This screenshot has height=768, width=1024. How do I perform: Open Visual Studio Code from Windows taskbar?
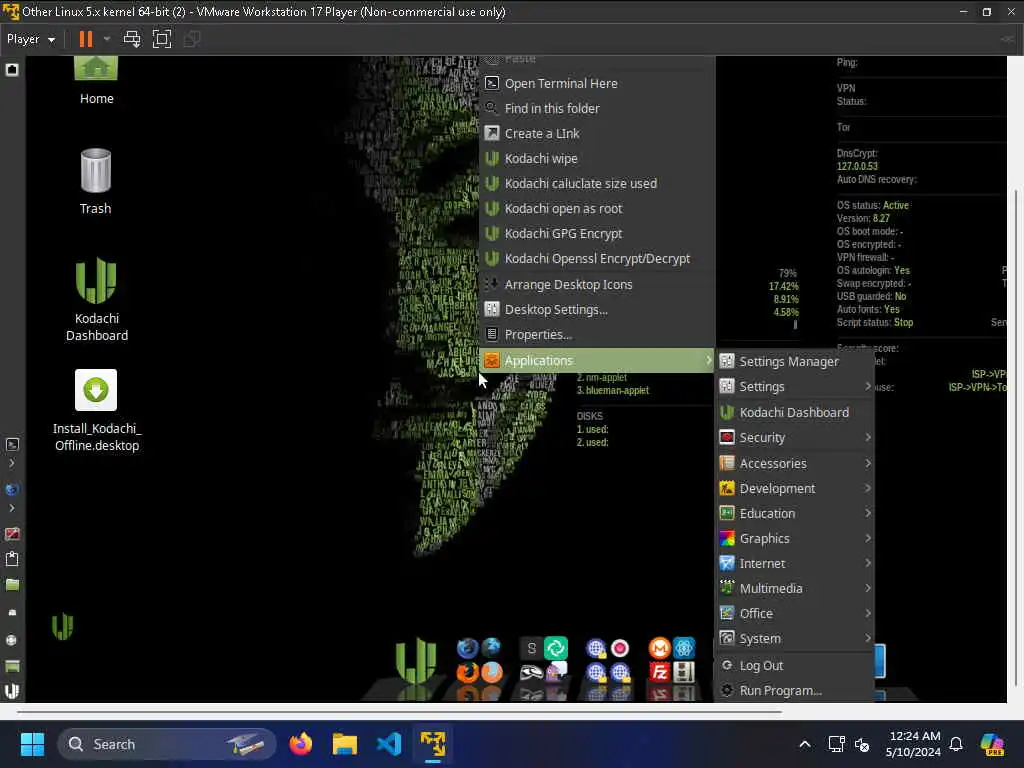389,744
